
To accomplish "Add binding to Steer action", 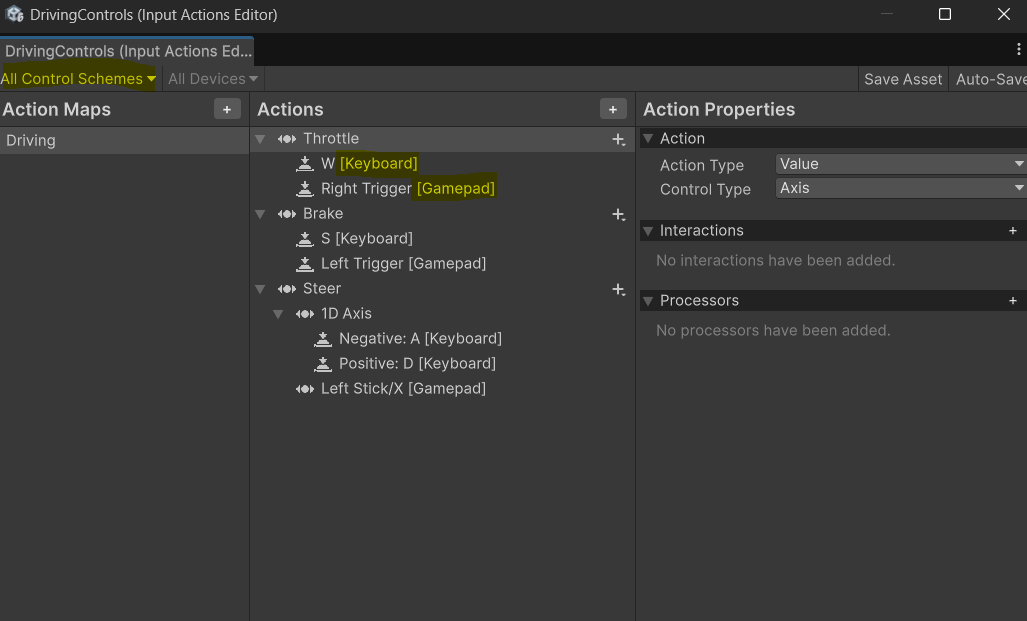I will coord(619,289).
